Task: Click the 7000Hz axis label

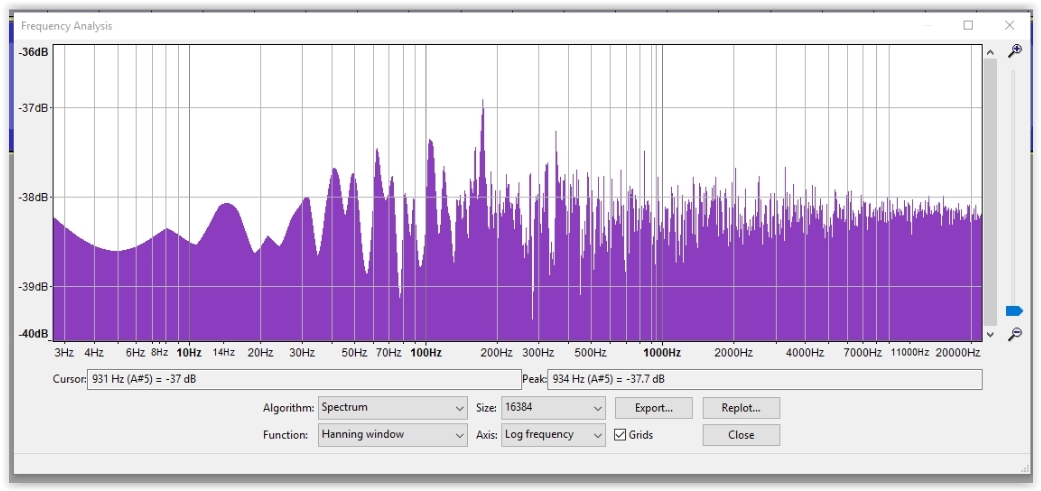Action: [x=862, y=353]
